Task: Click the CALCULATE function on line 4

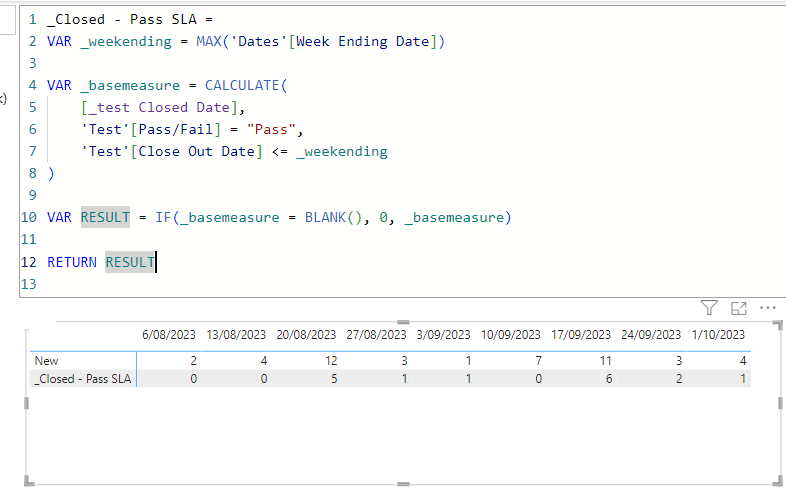Action: 242,86
